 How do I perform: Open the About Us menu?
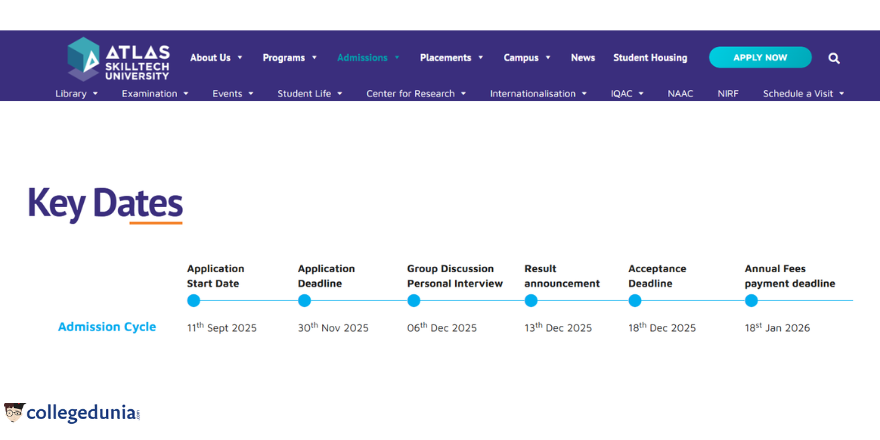[x=210, y=57]
